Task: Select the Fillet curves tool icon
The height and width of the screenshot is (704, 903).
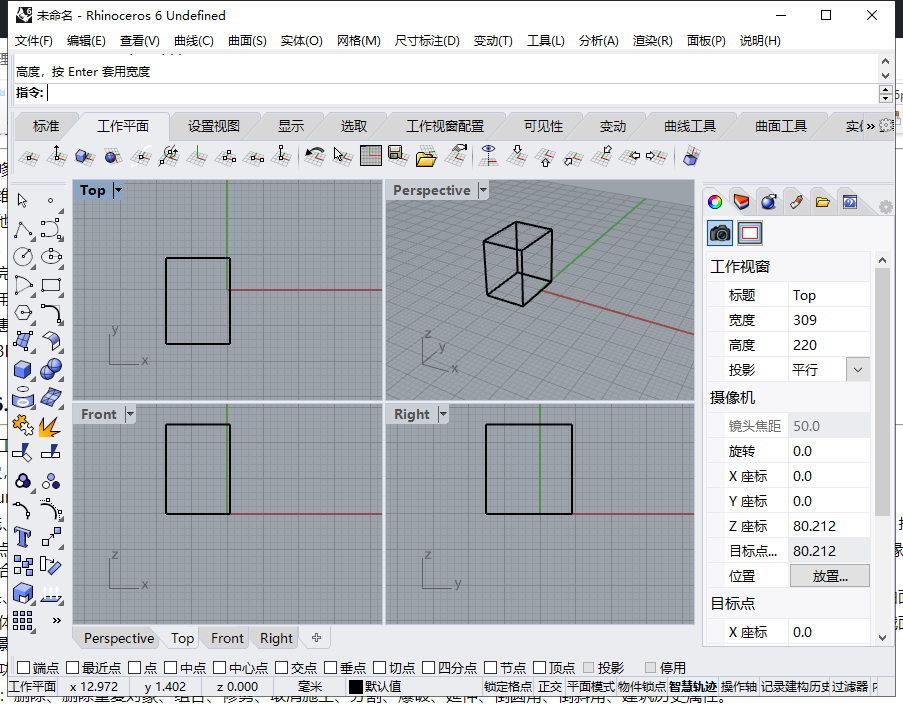Action: (x=51, y=313)
